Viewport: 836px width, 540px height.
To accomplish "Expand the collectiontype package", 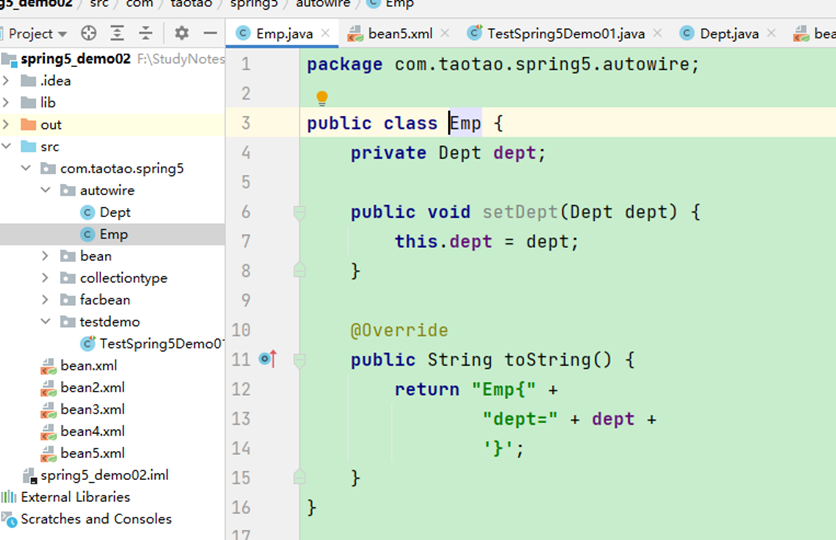I will 46,278.
